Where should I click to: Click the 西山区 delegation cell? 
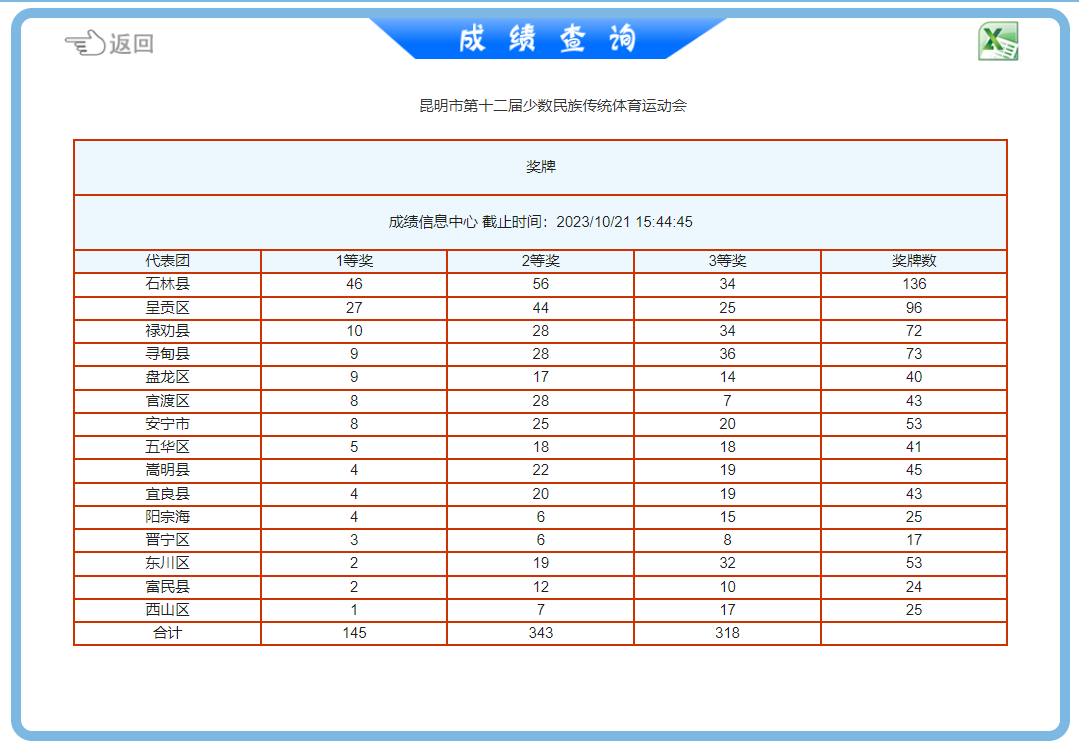coord(167,610)
